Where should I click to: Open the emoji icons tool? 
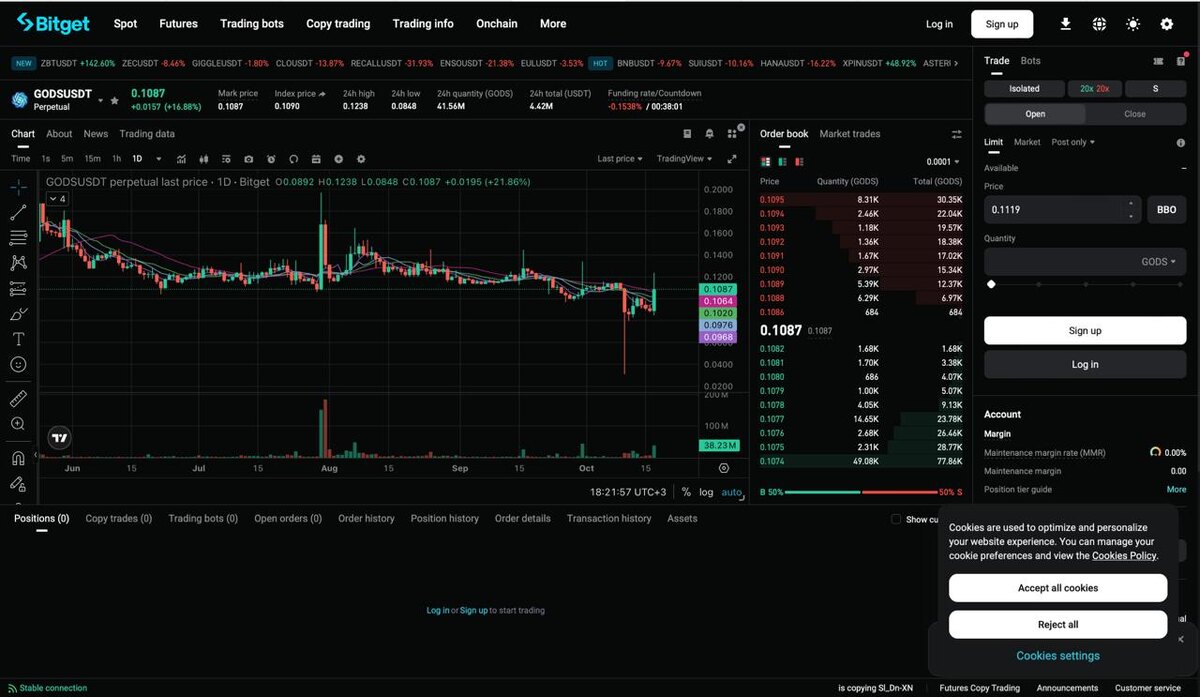click(x=18, y=365)
